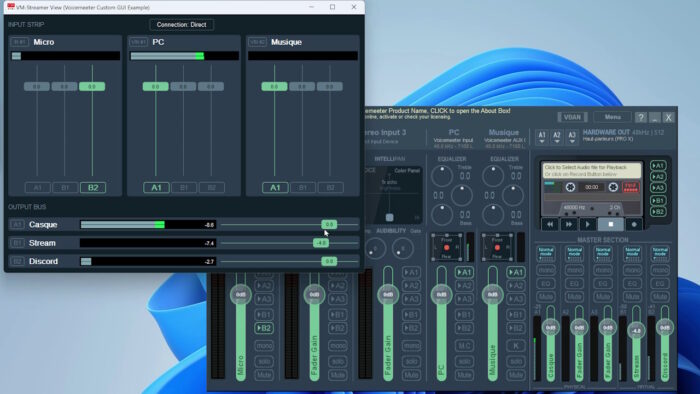Change Normal mode on Casque master bus
700x394 pixels.
click(x=546, y=254)
